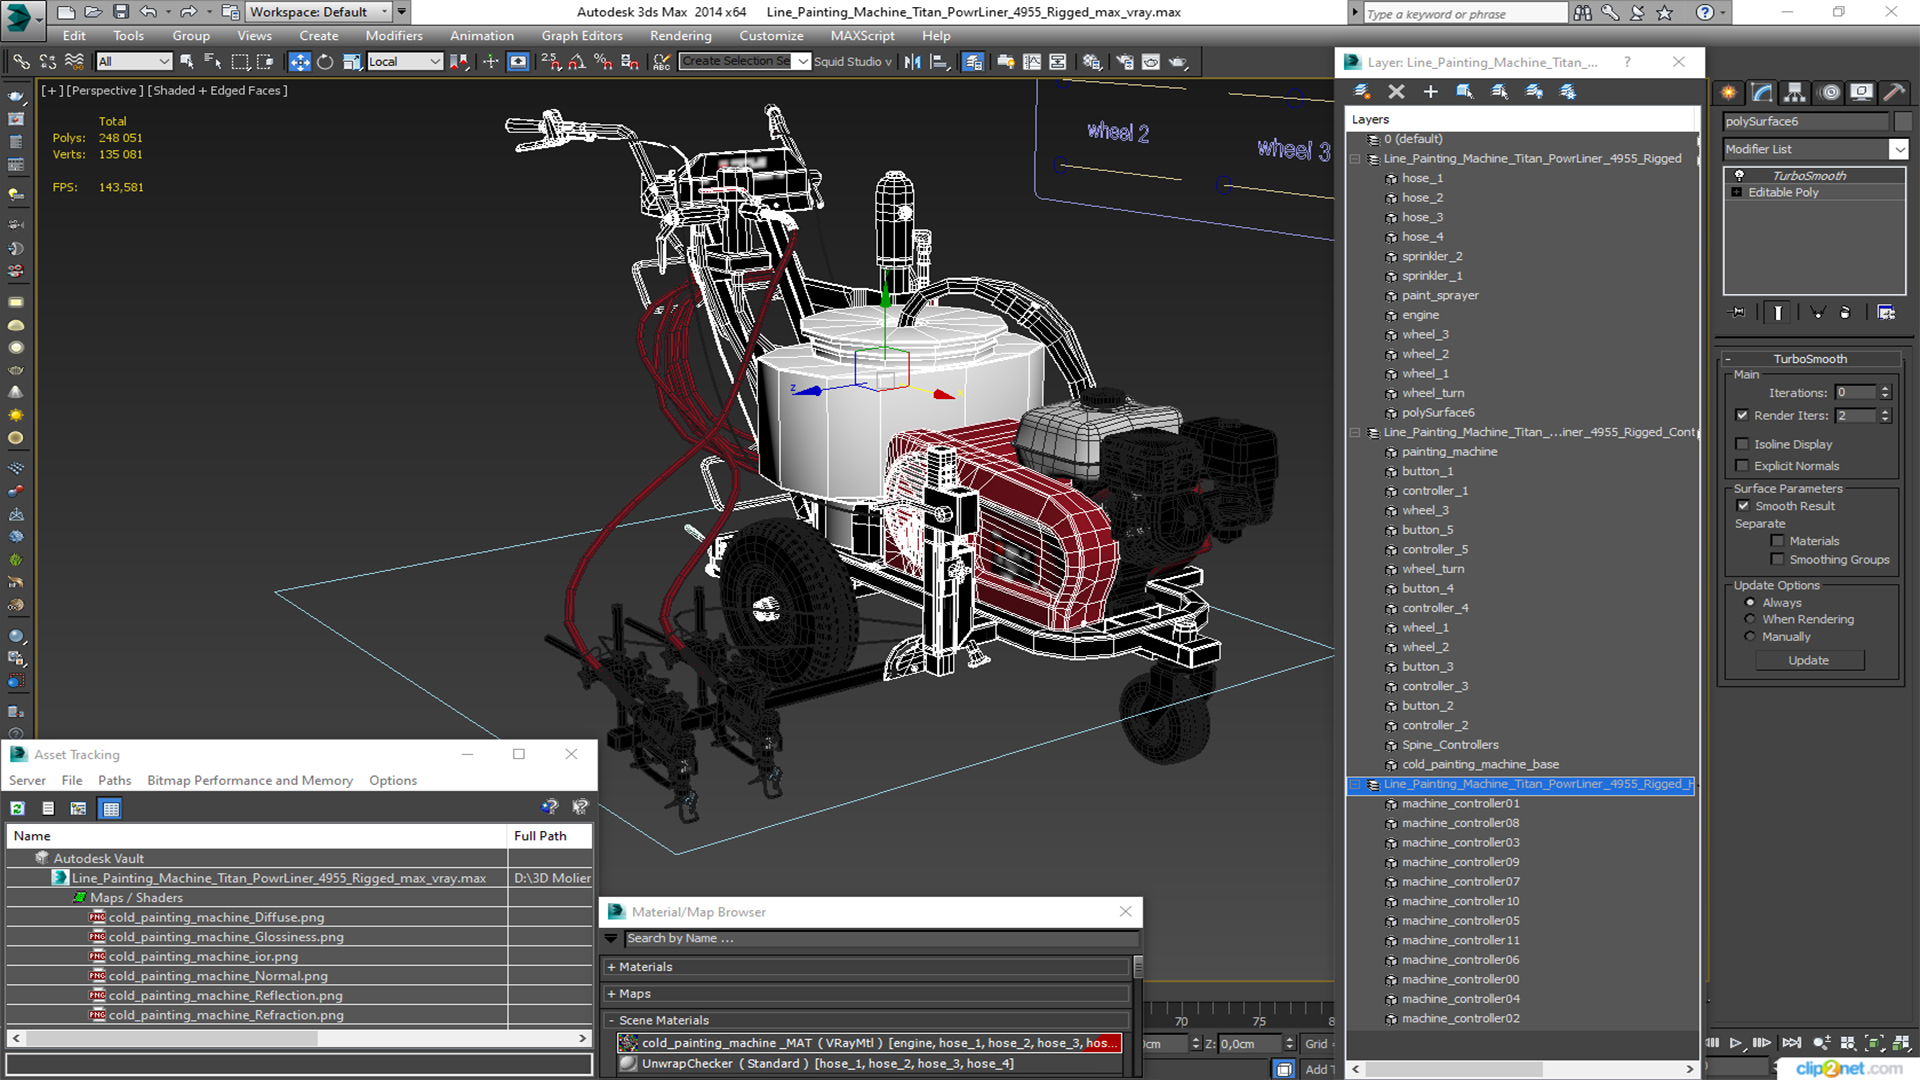This screenshot has height=1080, width=1920.
Task: Check Separate by Materials option
Action: pos(1777,541)
